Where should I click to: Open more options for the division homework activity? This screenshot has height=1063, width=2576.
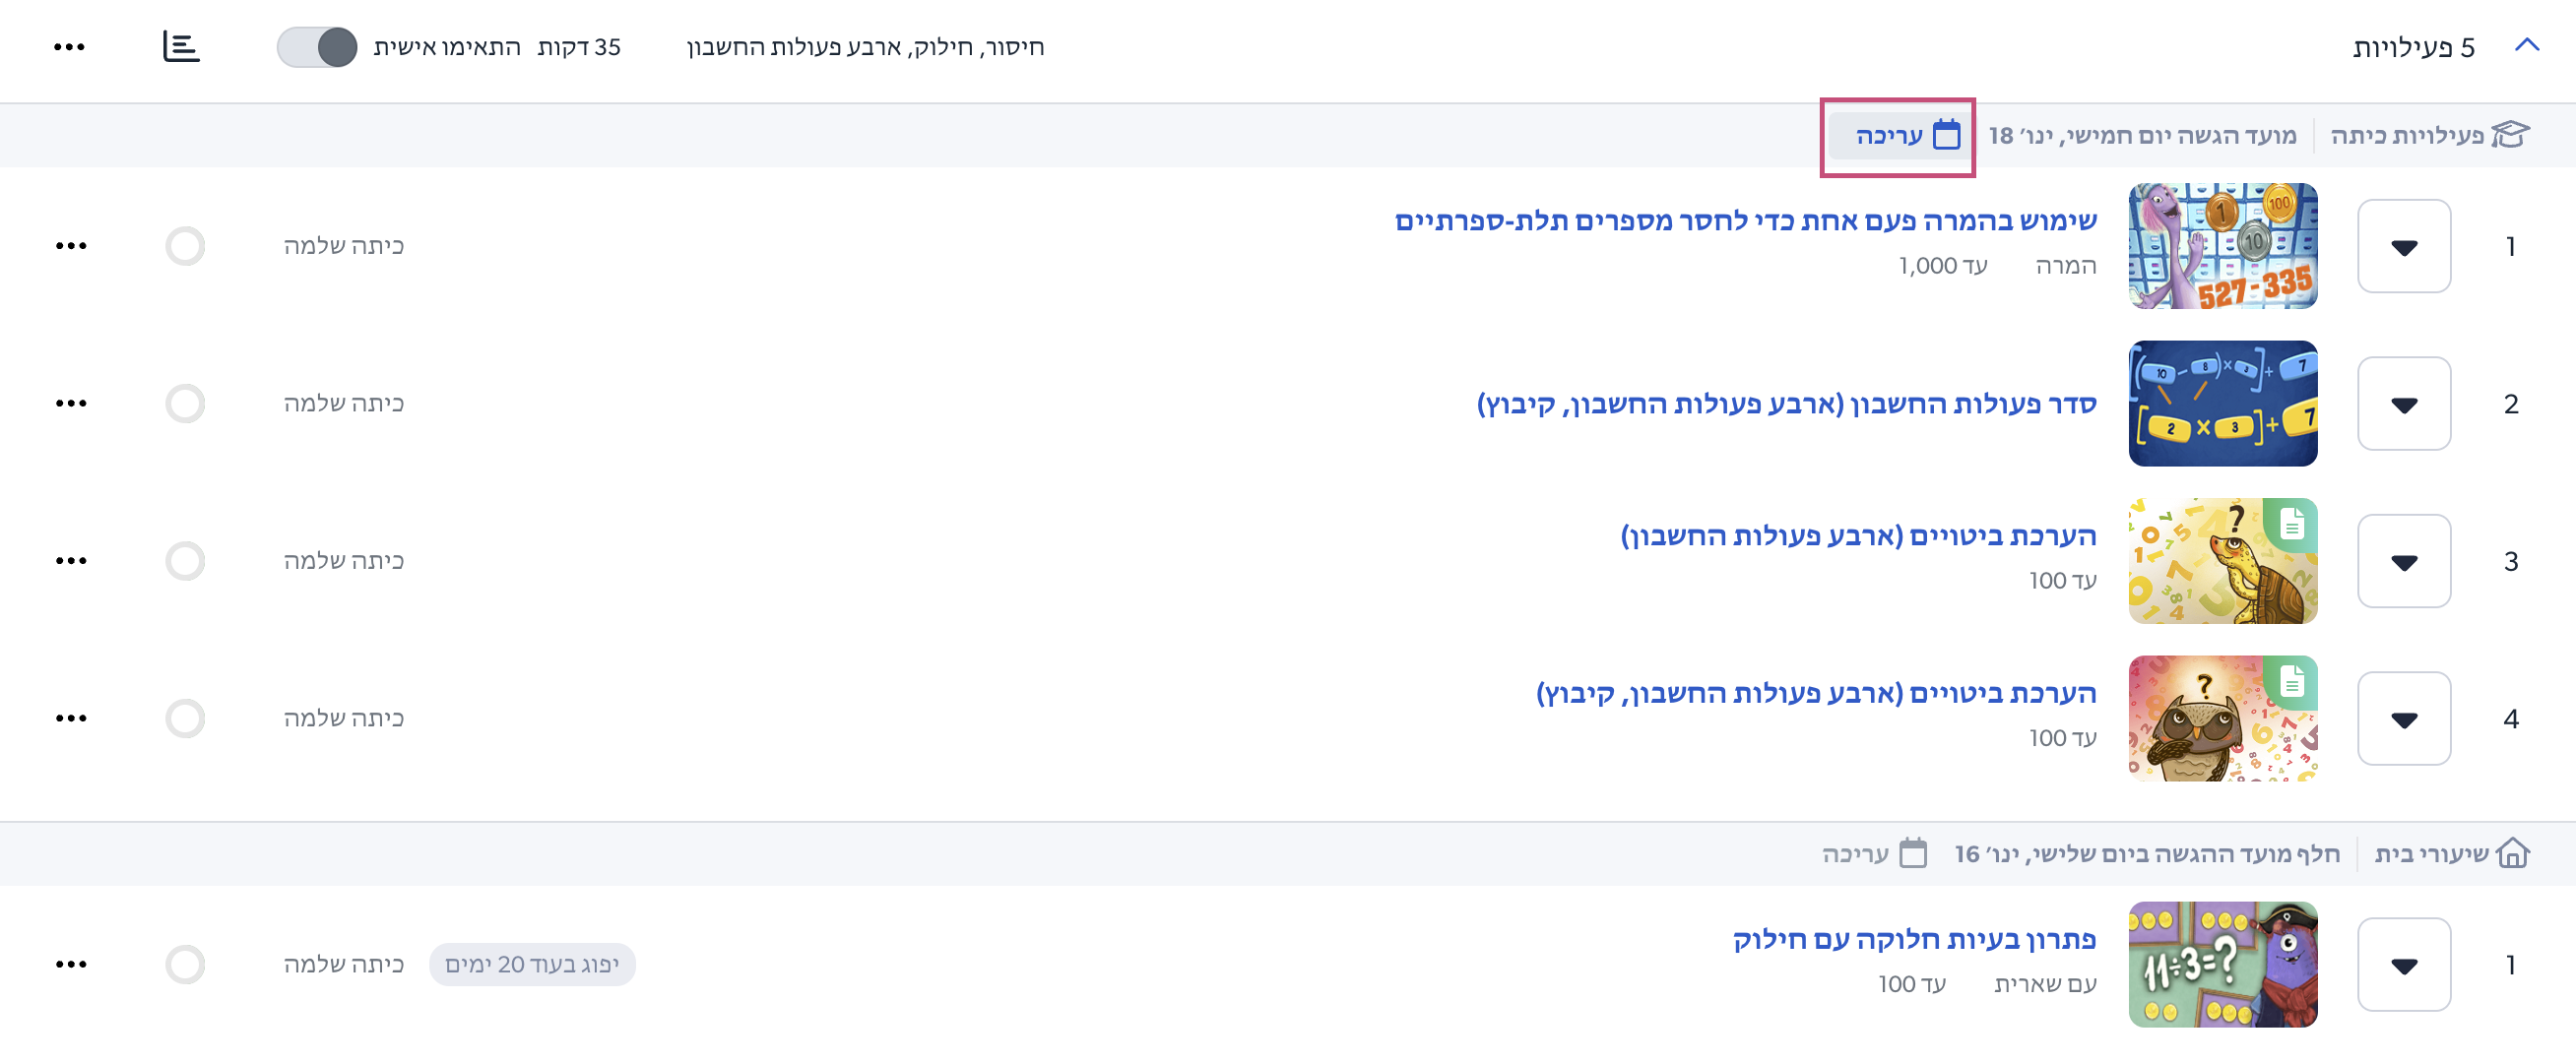(x=71, y=965)
